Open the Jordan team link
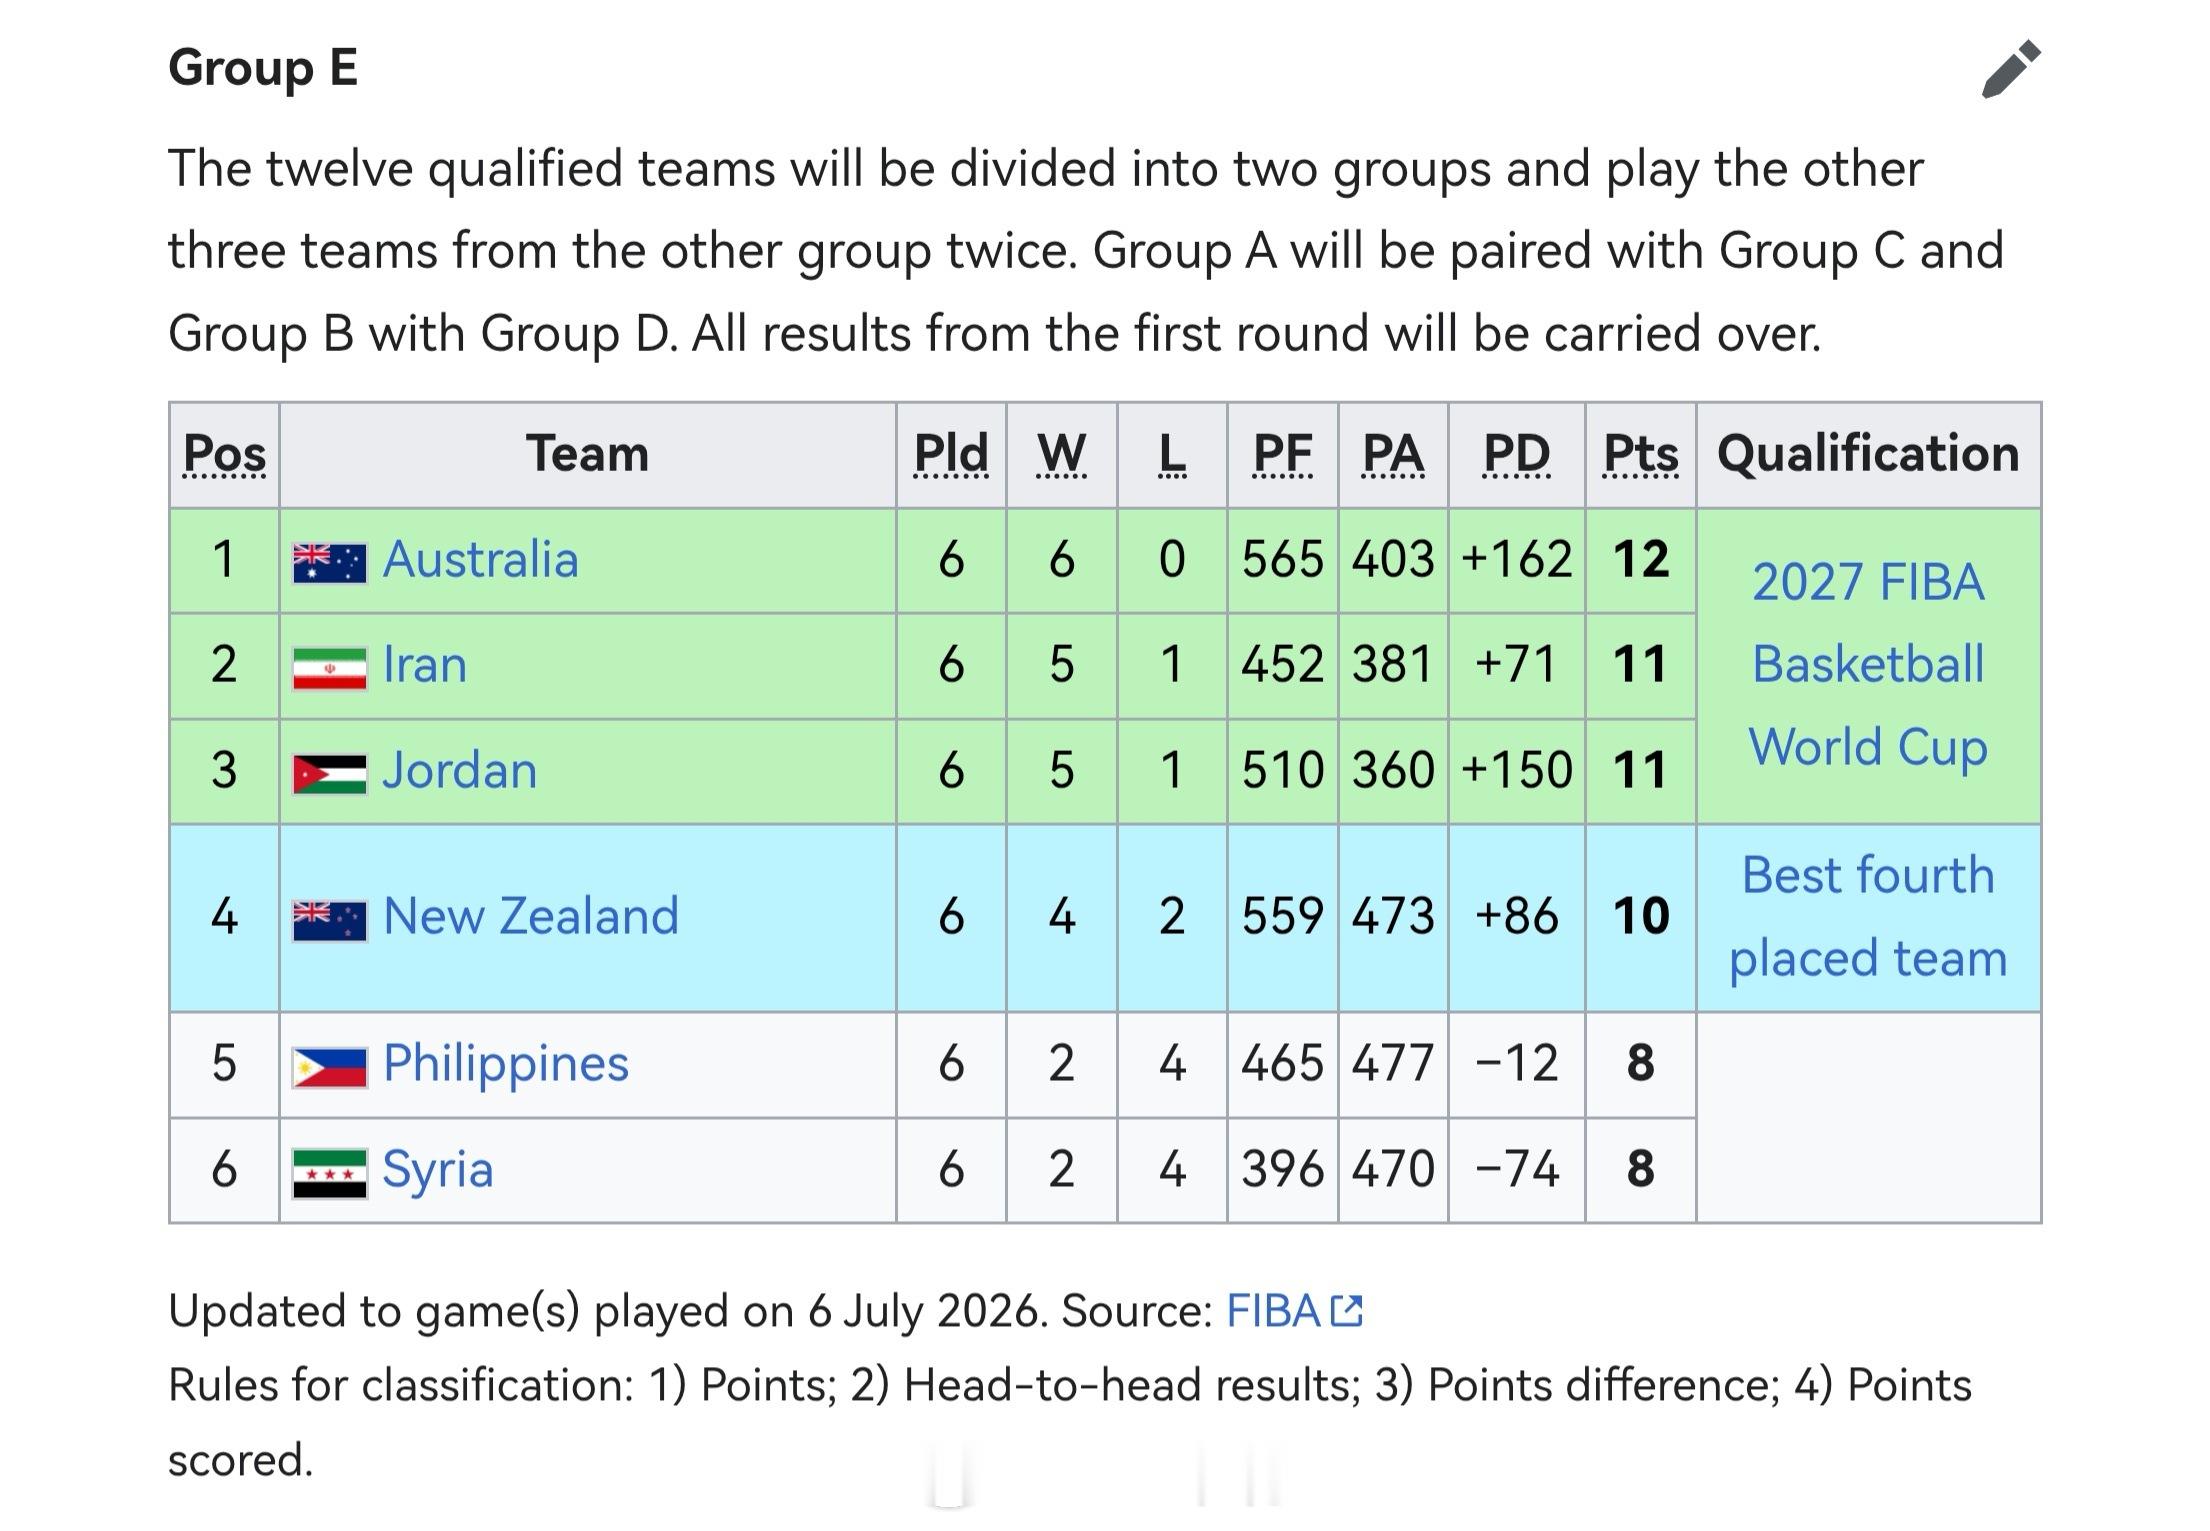This screenshot has width=2210, height=1531. pyautogui.click(x=460, y=770)
